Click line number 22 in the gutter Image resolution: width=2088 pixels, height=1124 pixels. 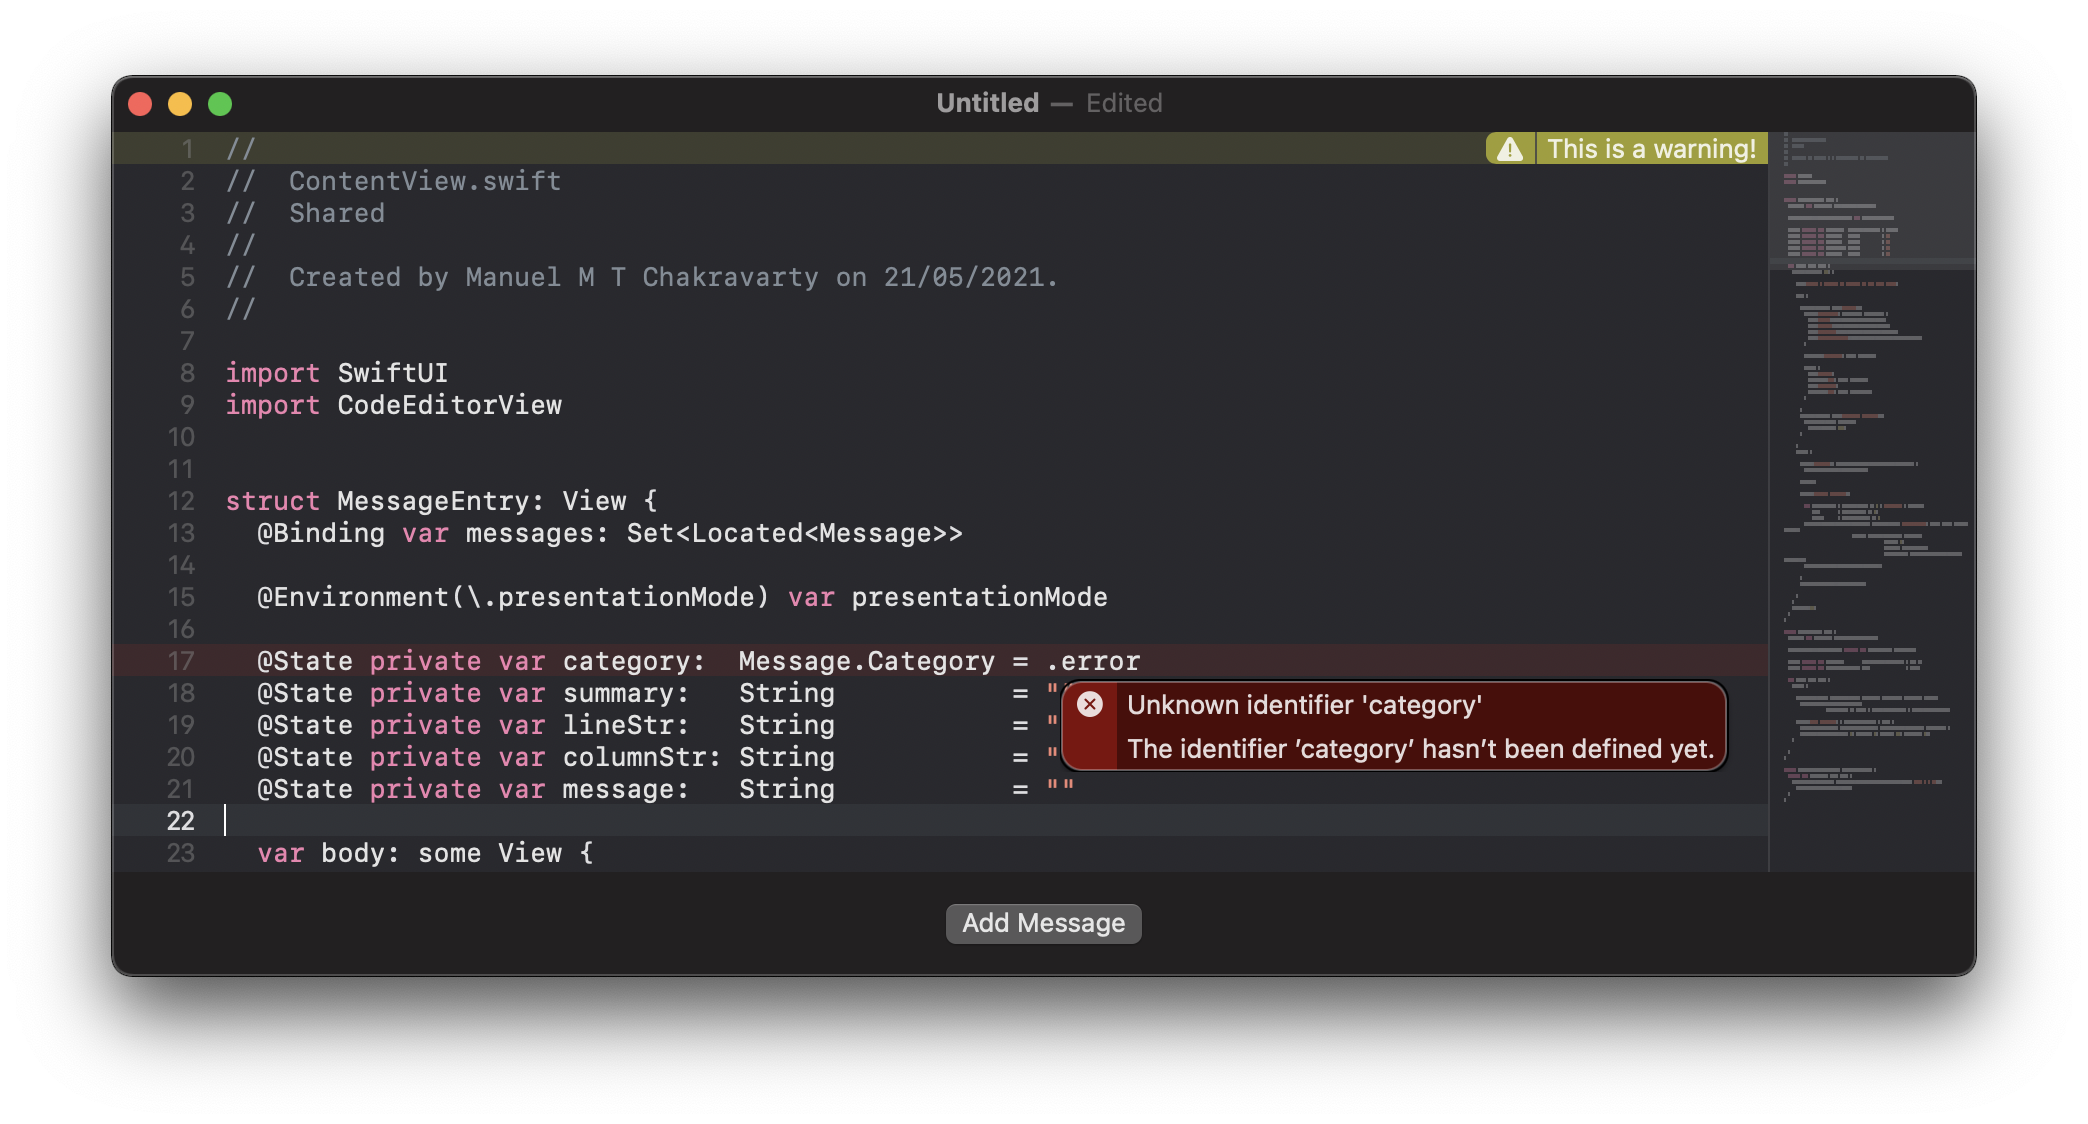click(x=181, y=821)
